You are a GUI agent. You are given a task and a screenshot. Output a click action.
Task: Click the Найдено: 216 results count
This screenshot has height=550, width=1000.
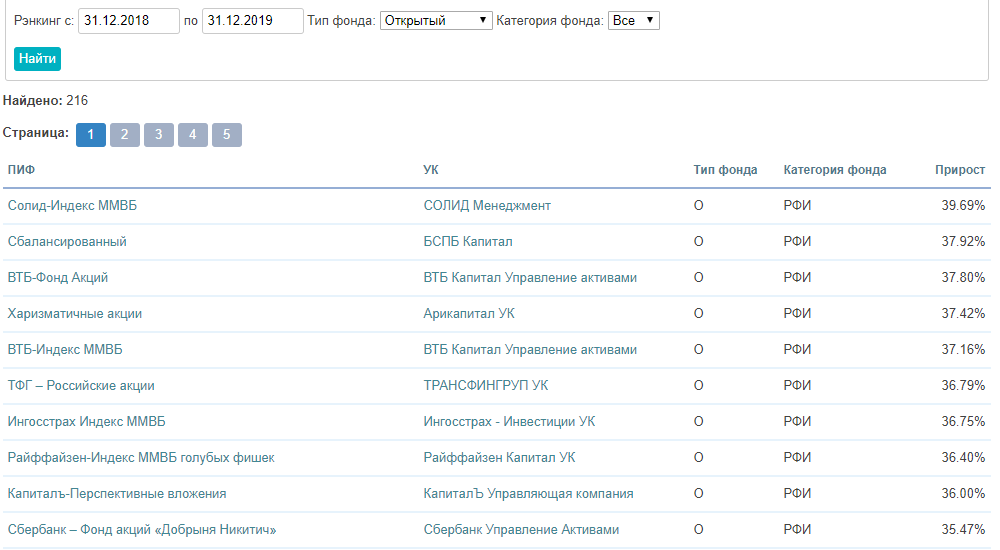tap(45, 101)
